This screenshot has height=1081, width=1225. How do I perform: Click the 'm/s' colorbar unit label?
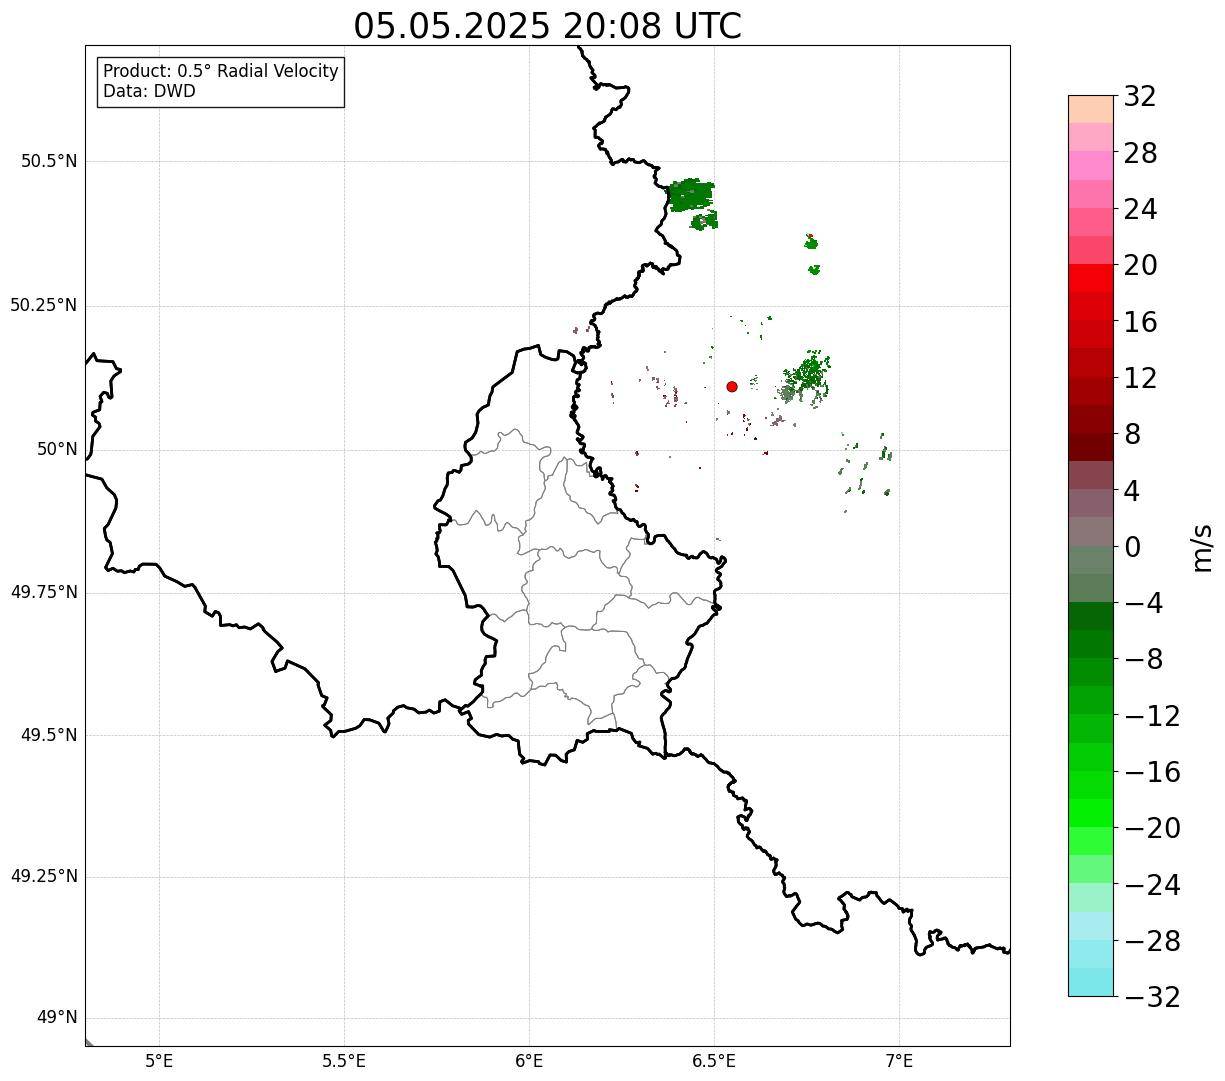(1203, 547)
